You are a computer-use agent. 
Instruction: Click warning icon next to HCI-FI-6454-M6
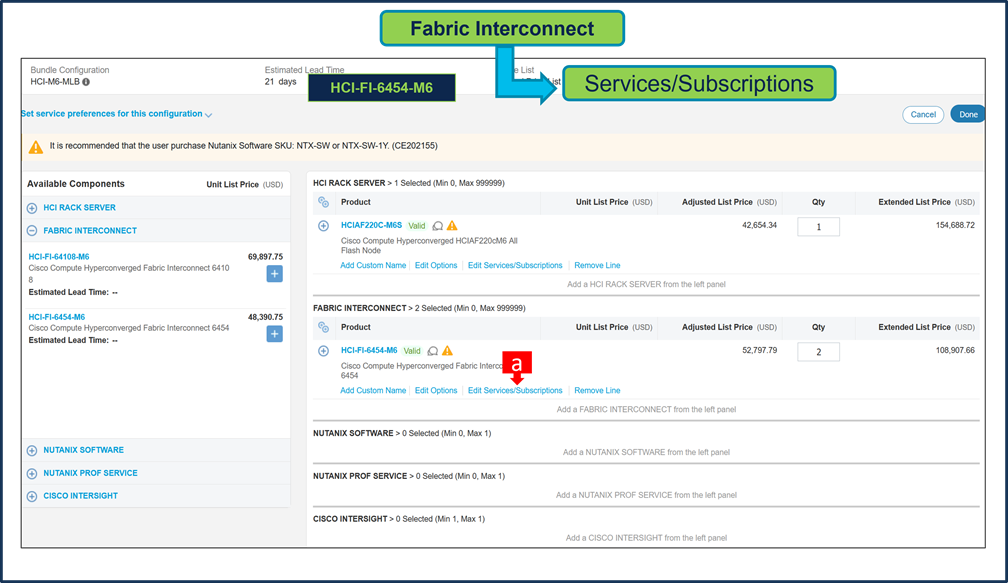(x=448, y=351)
